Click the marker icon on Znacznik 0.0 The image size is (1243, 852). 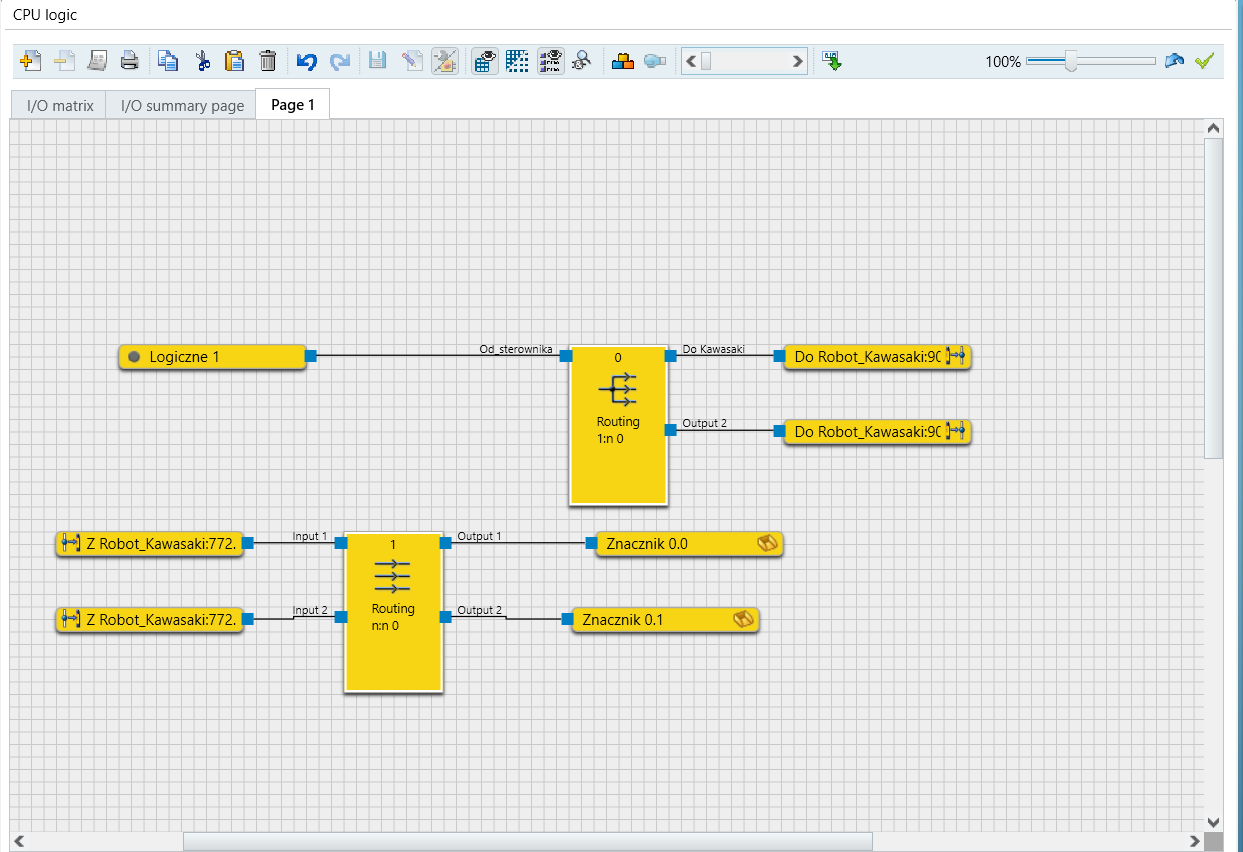[x=767, y=544]
